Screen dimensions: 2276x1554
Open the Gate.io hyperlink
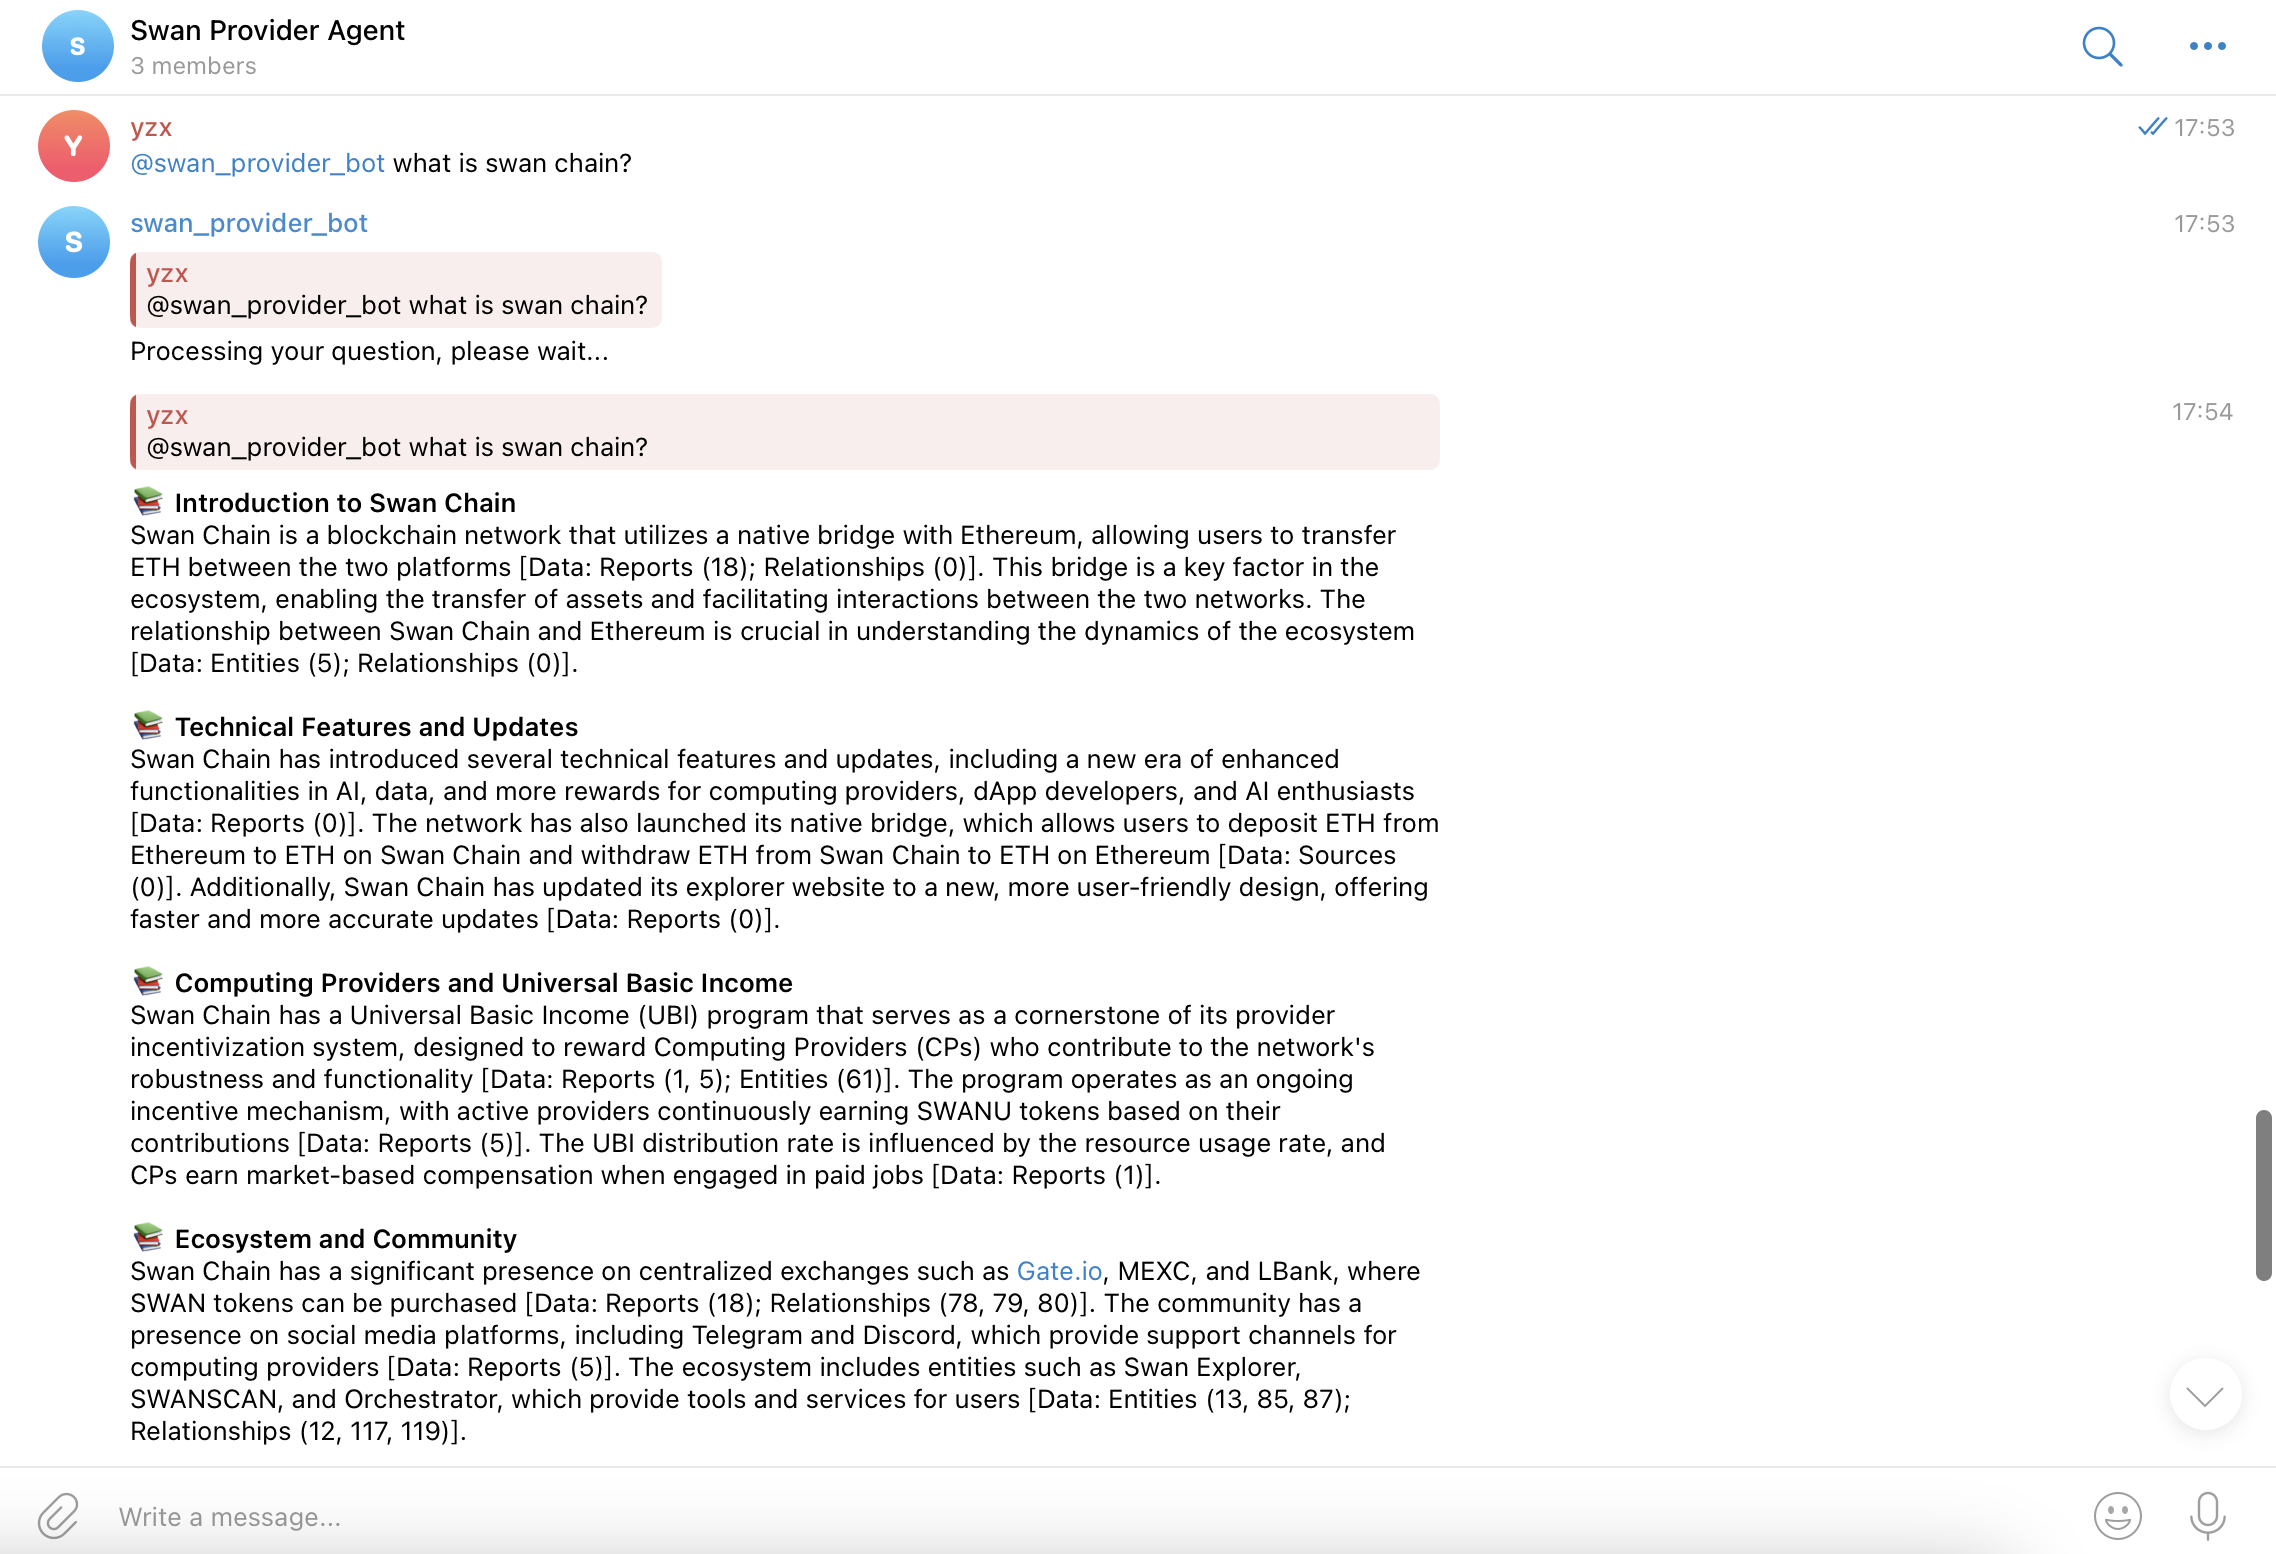pyautogui.click(x=1059, y=1271)
